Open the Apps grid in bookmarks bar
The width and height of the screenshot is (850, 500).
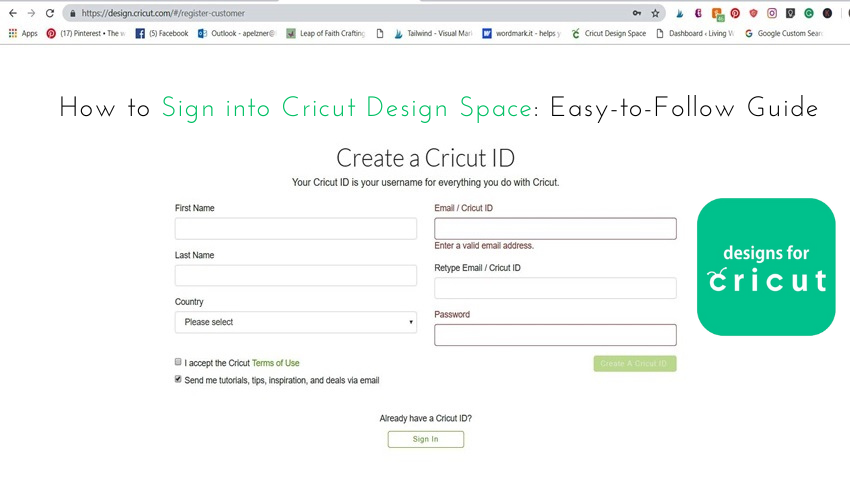coord(23,34)
